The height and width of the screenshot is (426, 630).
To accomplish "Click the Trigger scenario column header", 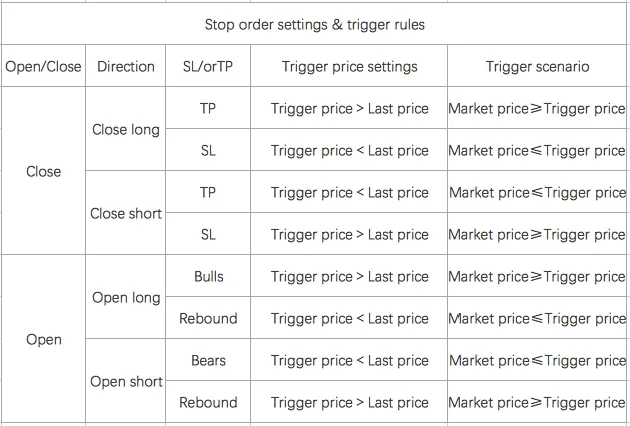I will click(537, 67).
